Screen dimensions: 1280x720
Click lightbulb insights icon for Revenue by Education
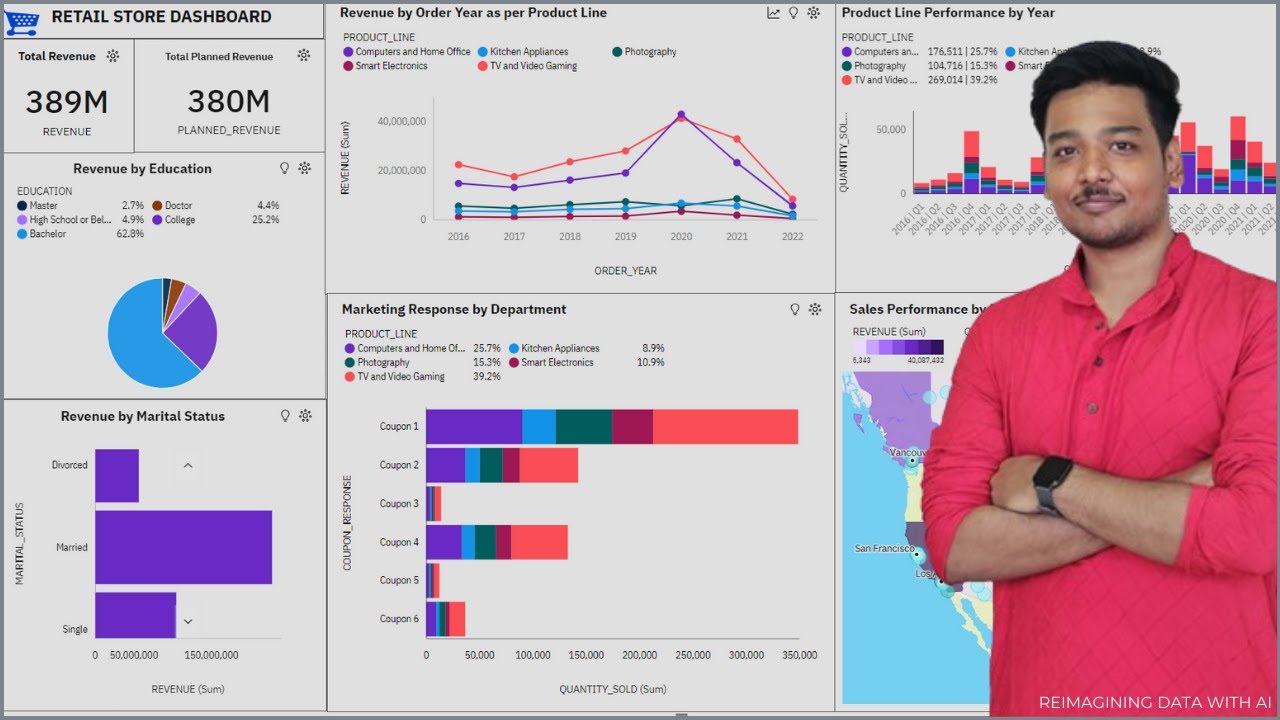[284, 168]
